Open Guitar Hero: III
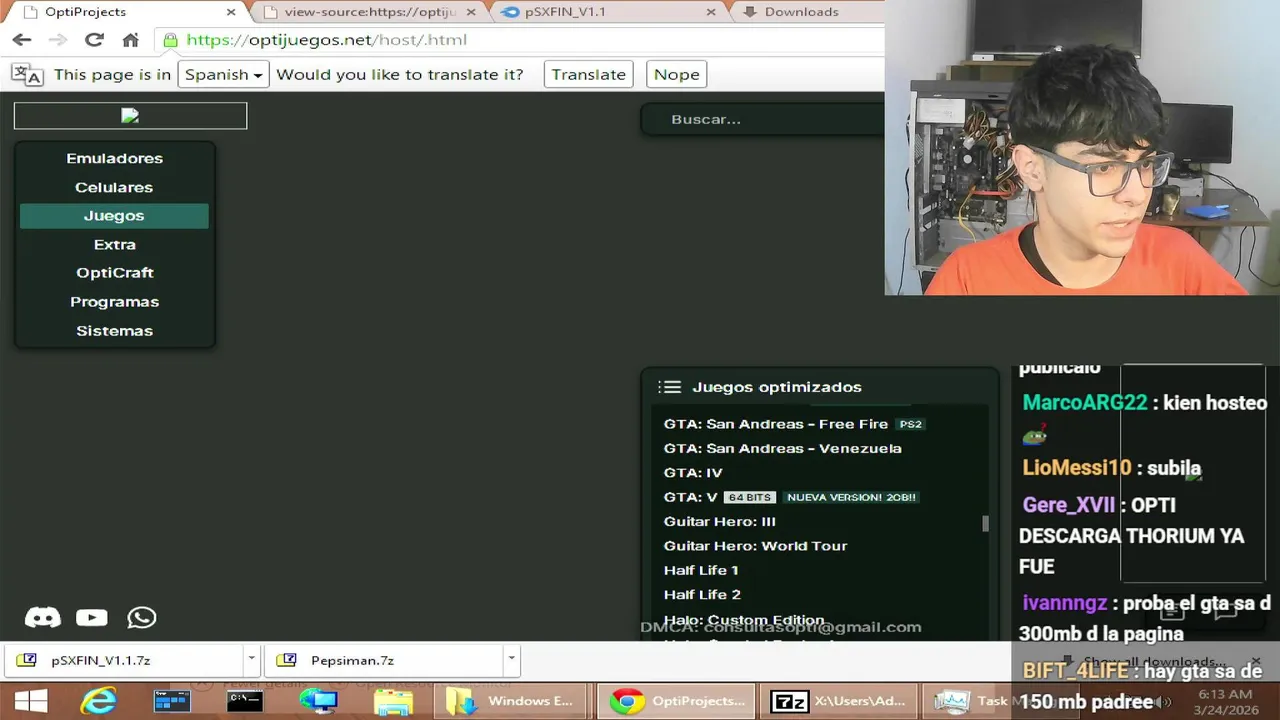1280x720 pixels. [720, 521]
